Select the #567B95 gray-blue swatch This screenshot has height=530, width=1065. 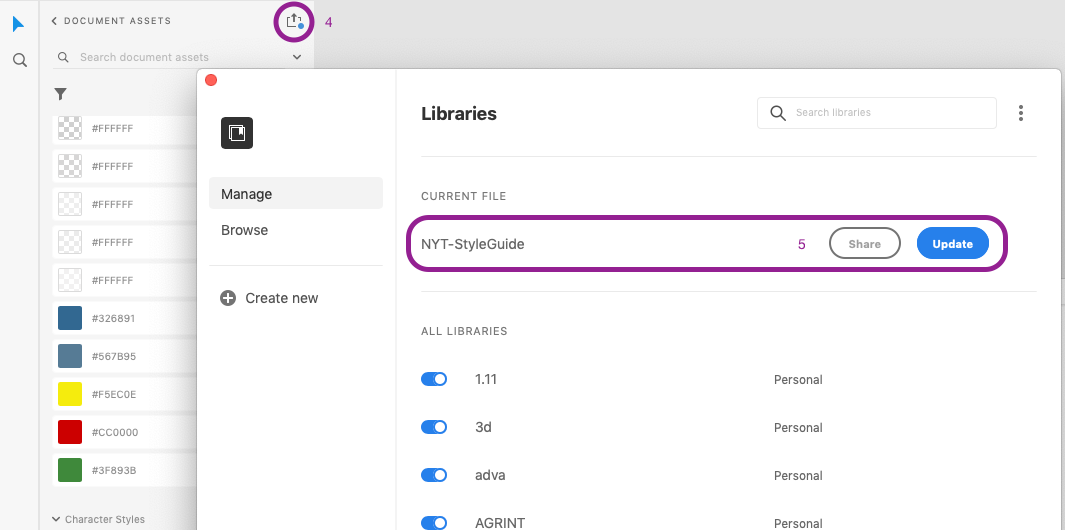70,356
